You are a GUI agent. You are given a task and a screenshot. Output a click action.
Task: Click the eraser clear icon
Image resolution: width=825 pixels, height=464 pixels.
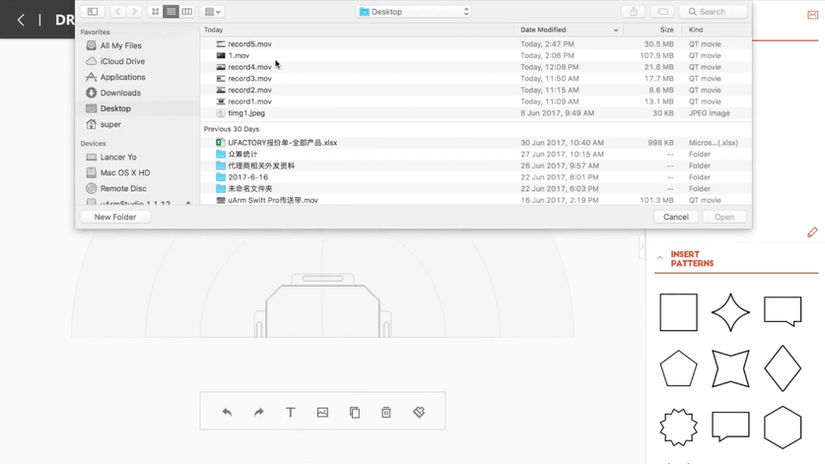pos(419,412)
